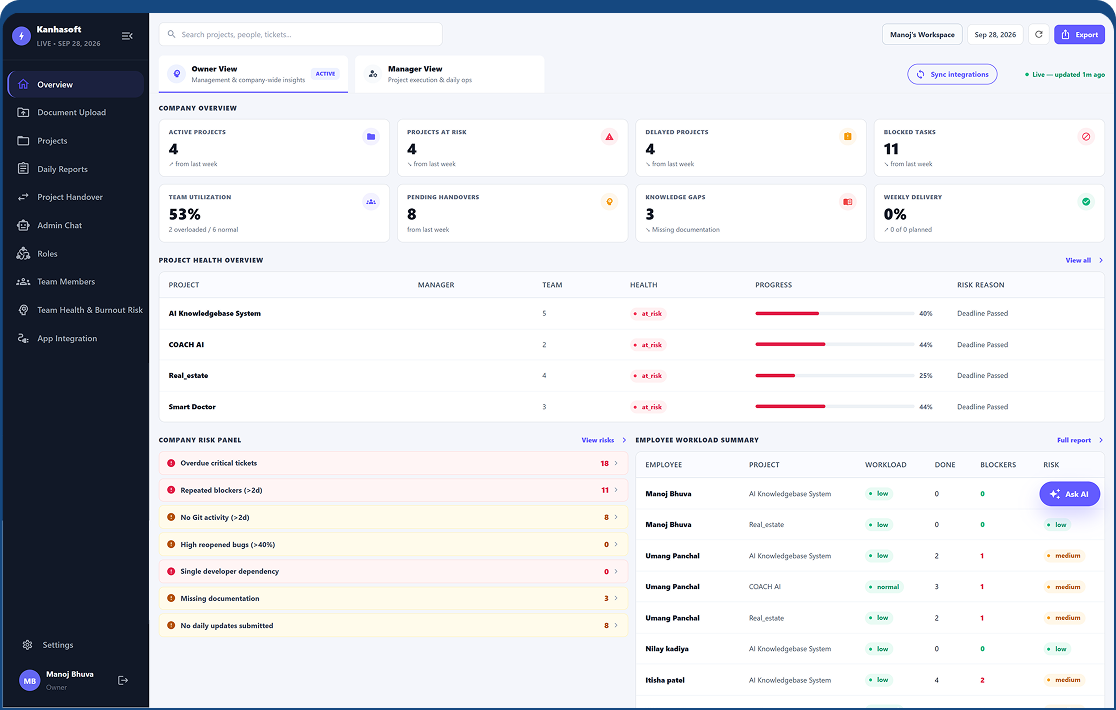Click the AI Knowledgebase System 40% progress bar

[x=835, y=313]
